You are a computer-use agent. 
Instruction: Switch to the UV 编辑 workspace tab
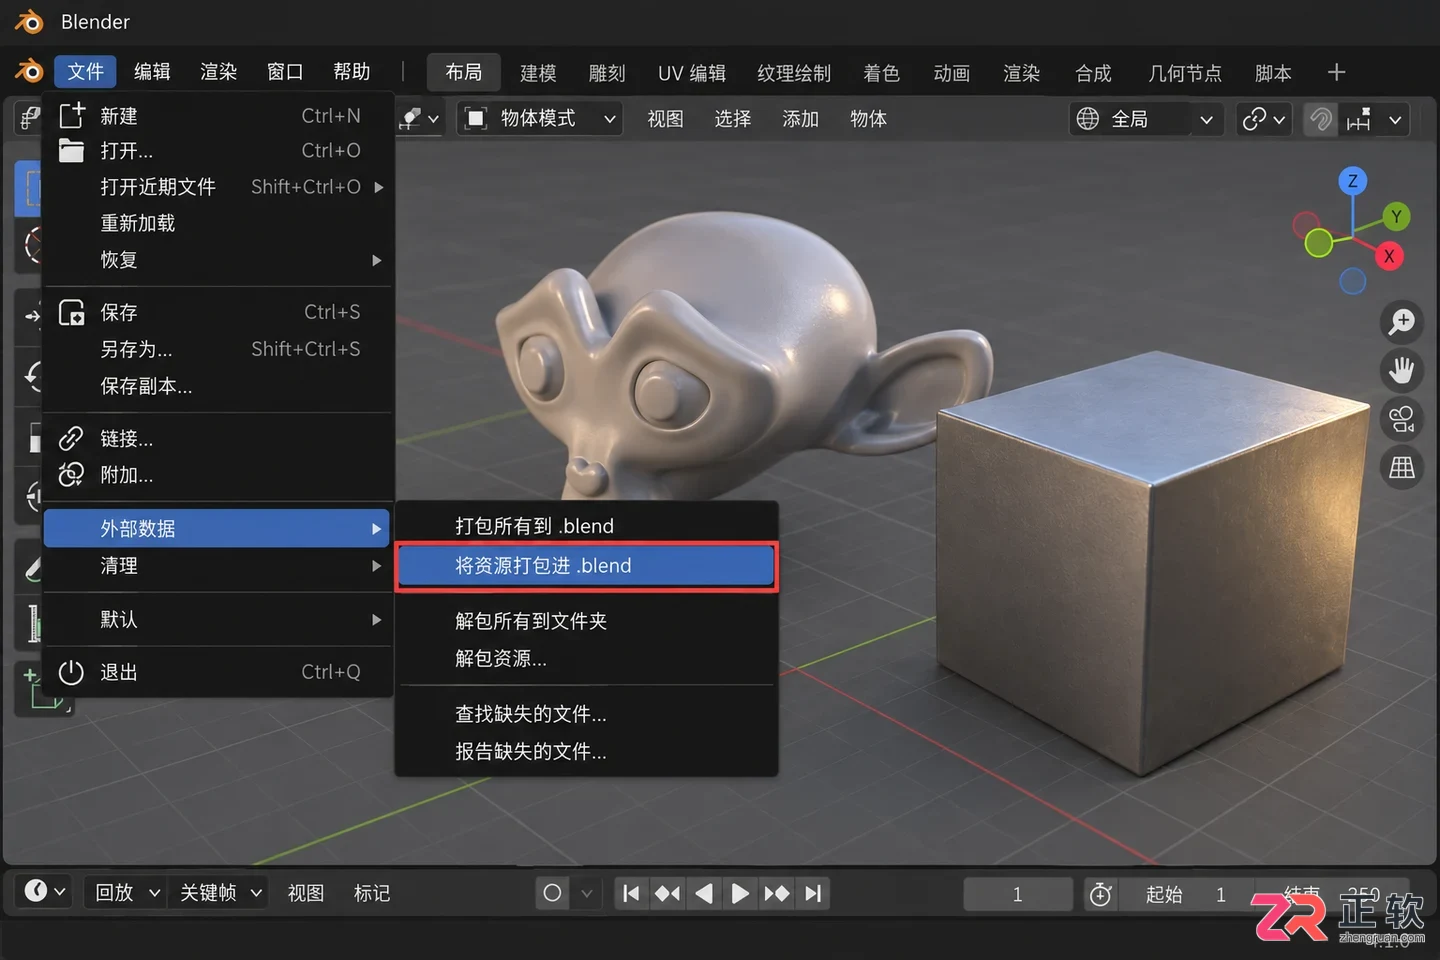click(x=692, y=74)
